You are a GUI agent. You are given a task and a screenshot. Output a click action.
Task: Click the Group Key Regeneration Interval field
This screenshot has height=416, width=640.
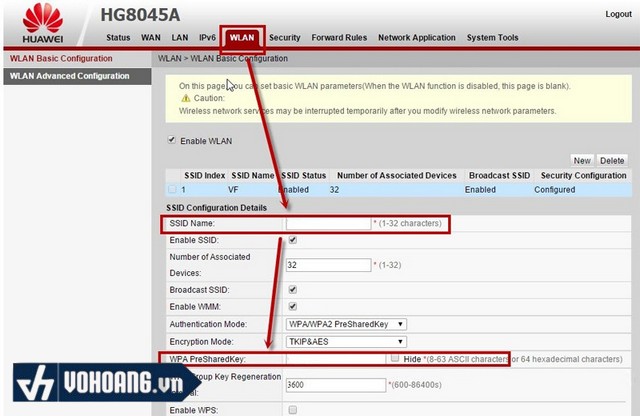coord(336,385)
